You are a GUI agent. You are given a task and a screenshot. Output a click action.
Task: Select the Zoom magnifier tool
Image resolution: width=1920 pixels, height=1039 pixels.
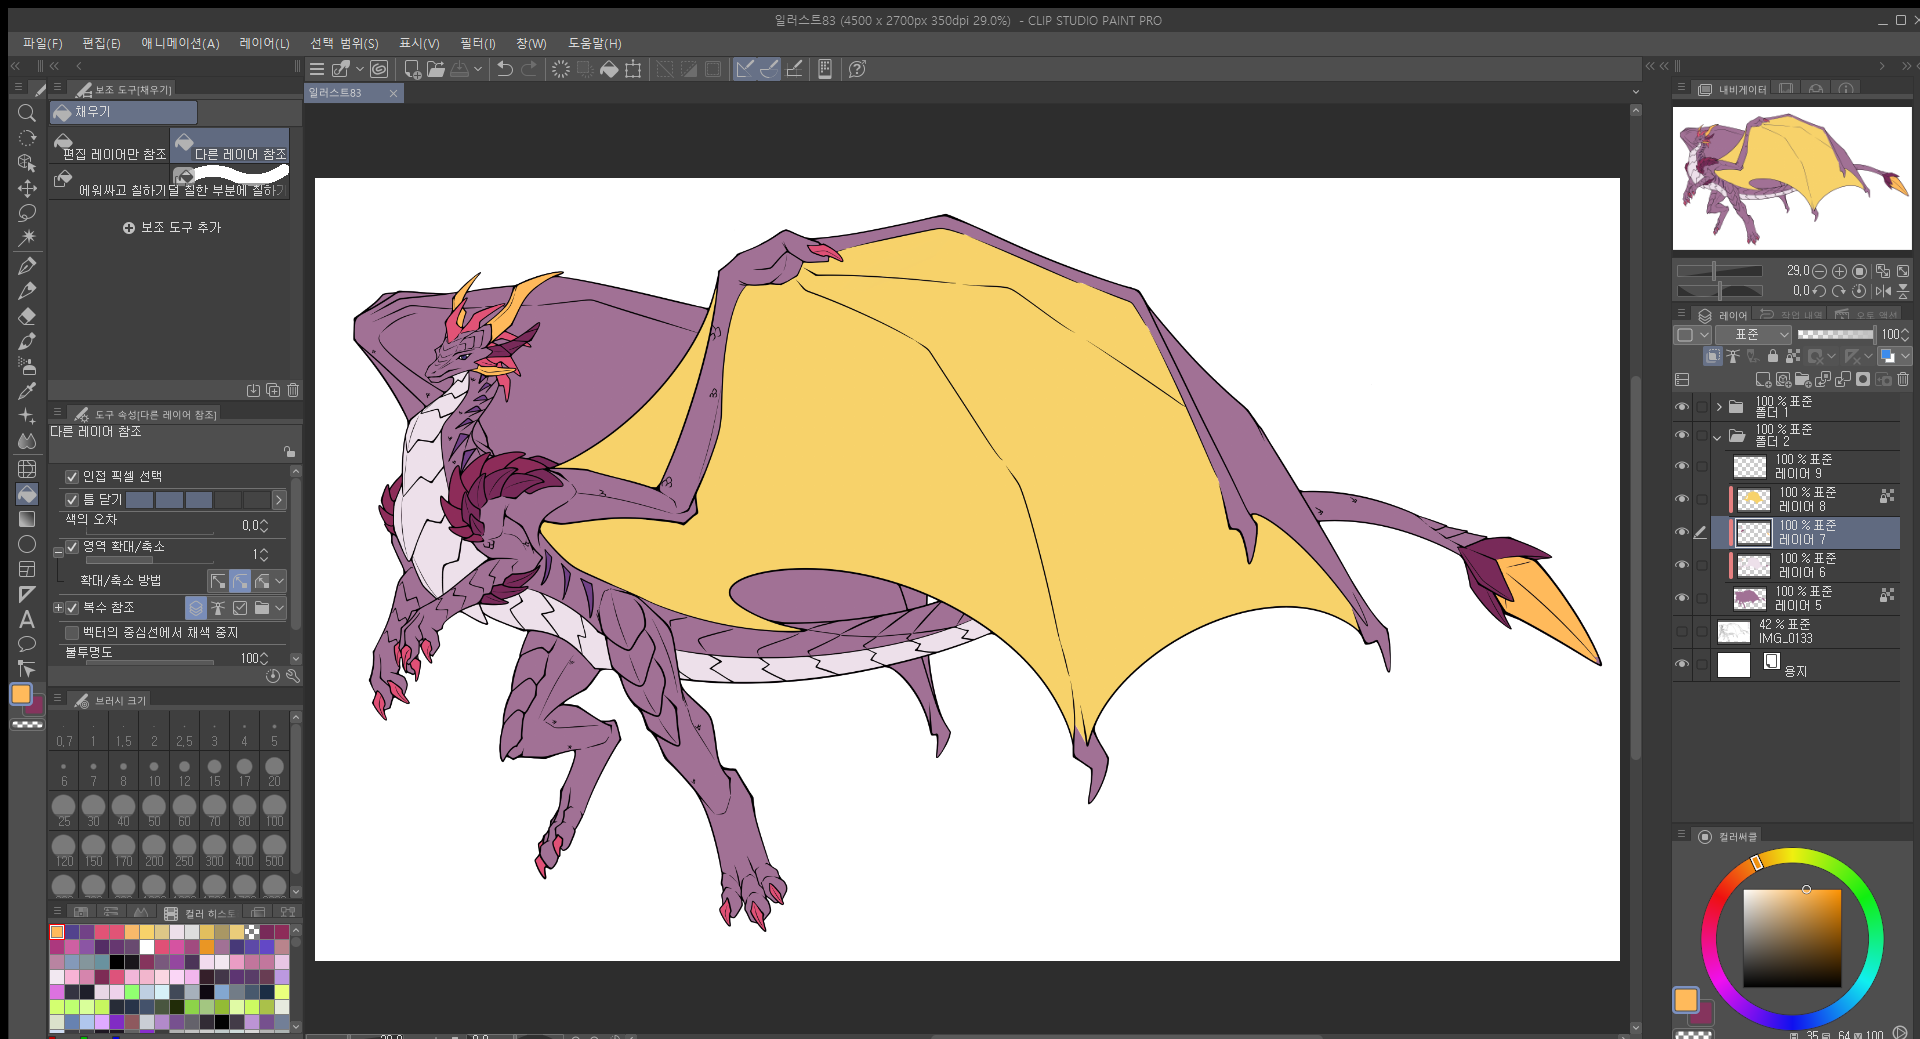point(27,113)
